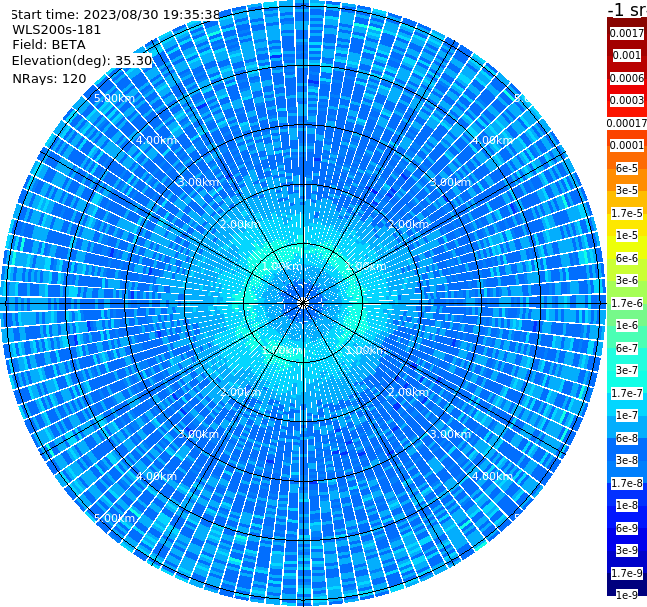Select the 3e-8 colorbar value
The image size is (647, 607).
click(627, 460)
